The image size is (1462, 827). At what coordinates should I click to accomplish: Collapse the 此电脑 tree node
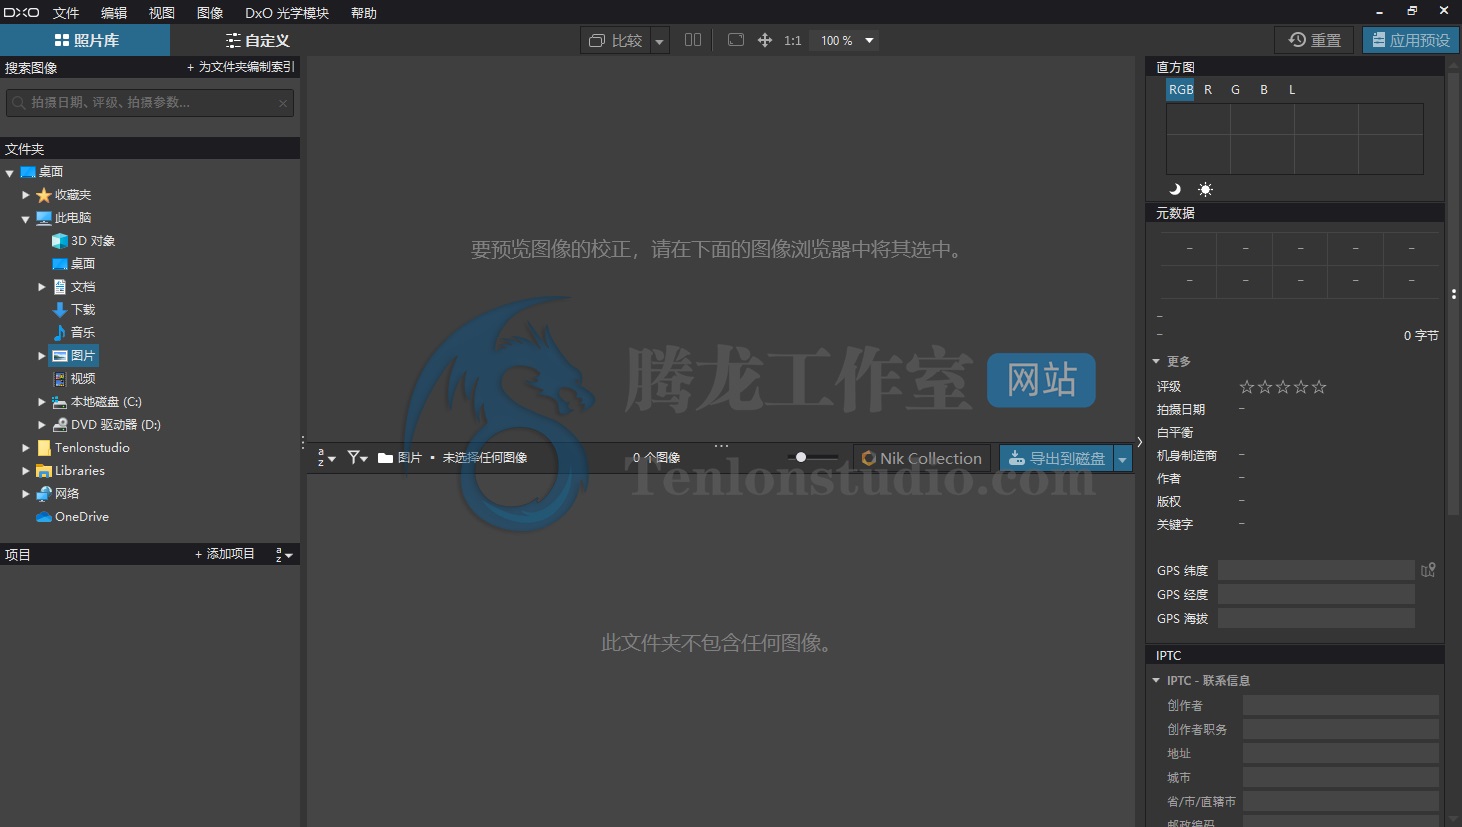[x=26, y=219]
